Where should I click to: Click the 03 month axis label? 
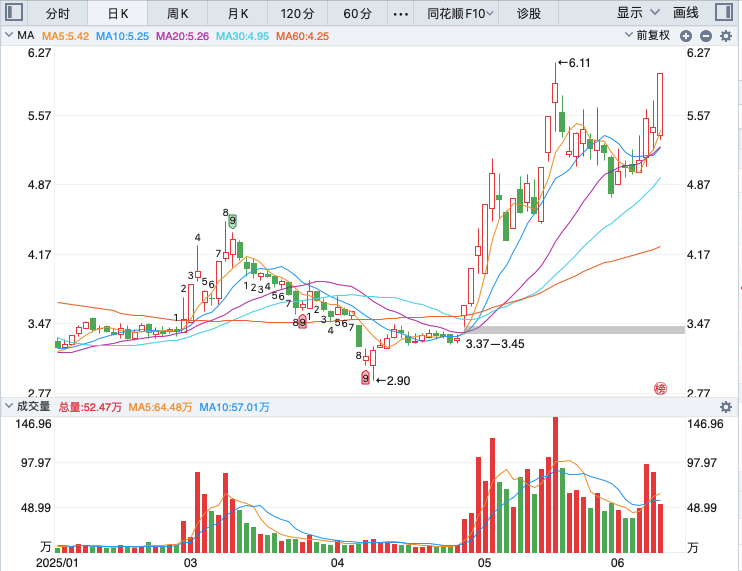tap(190, 563)
